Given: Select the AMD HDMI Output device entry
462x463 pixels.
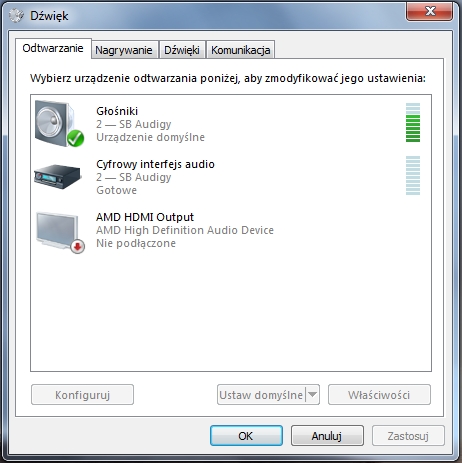Looking at the screenshot, I should (x=231, y=230).
